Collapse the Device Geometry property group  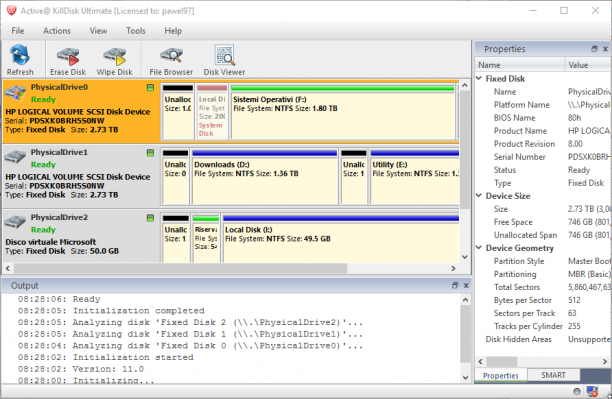pyautogui.click(x=479, y=248)
